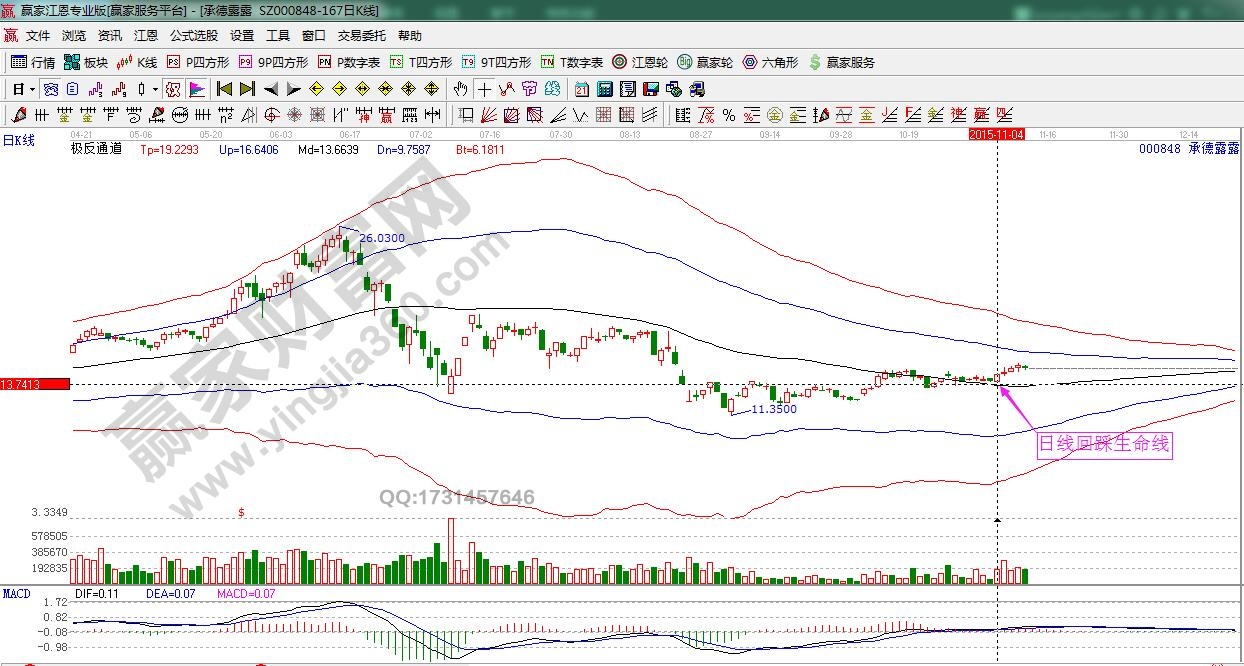
Task: Toggle the crosshair cursor button
Action: 484,89
